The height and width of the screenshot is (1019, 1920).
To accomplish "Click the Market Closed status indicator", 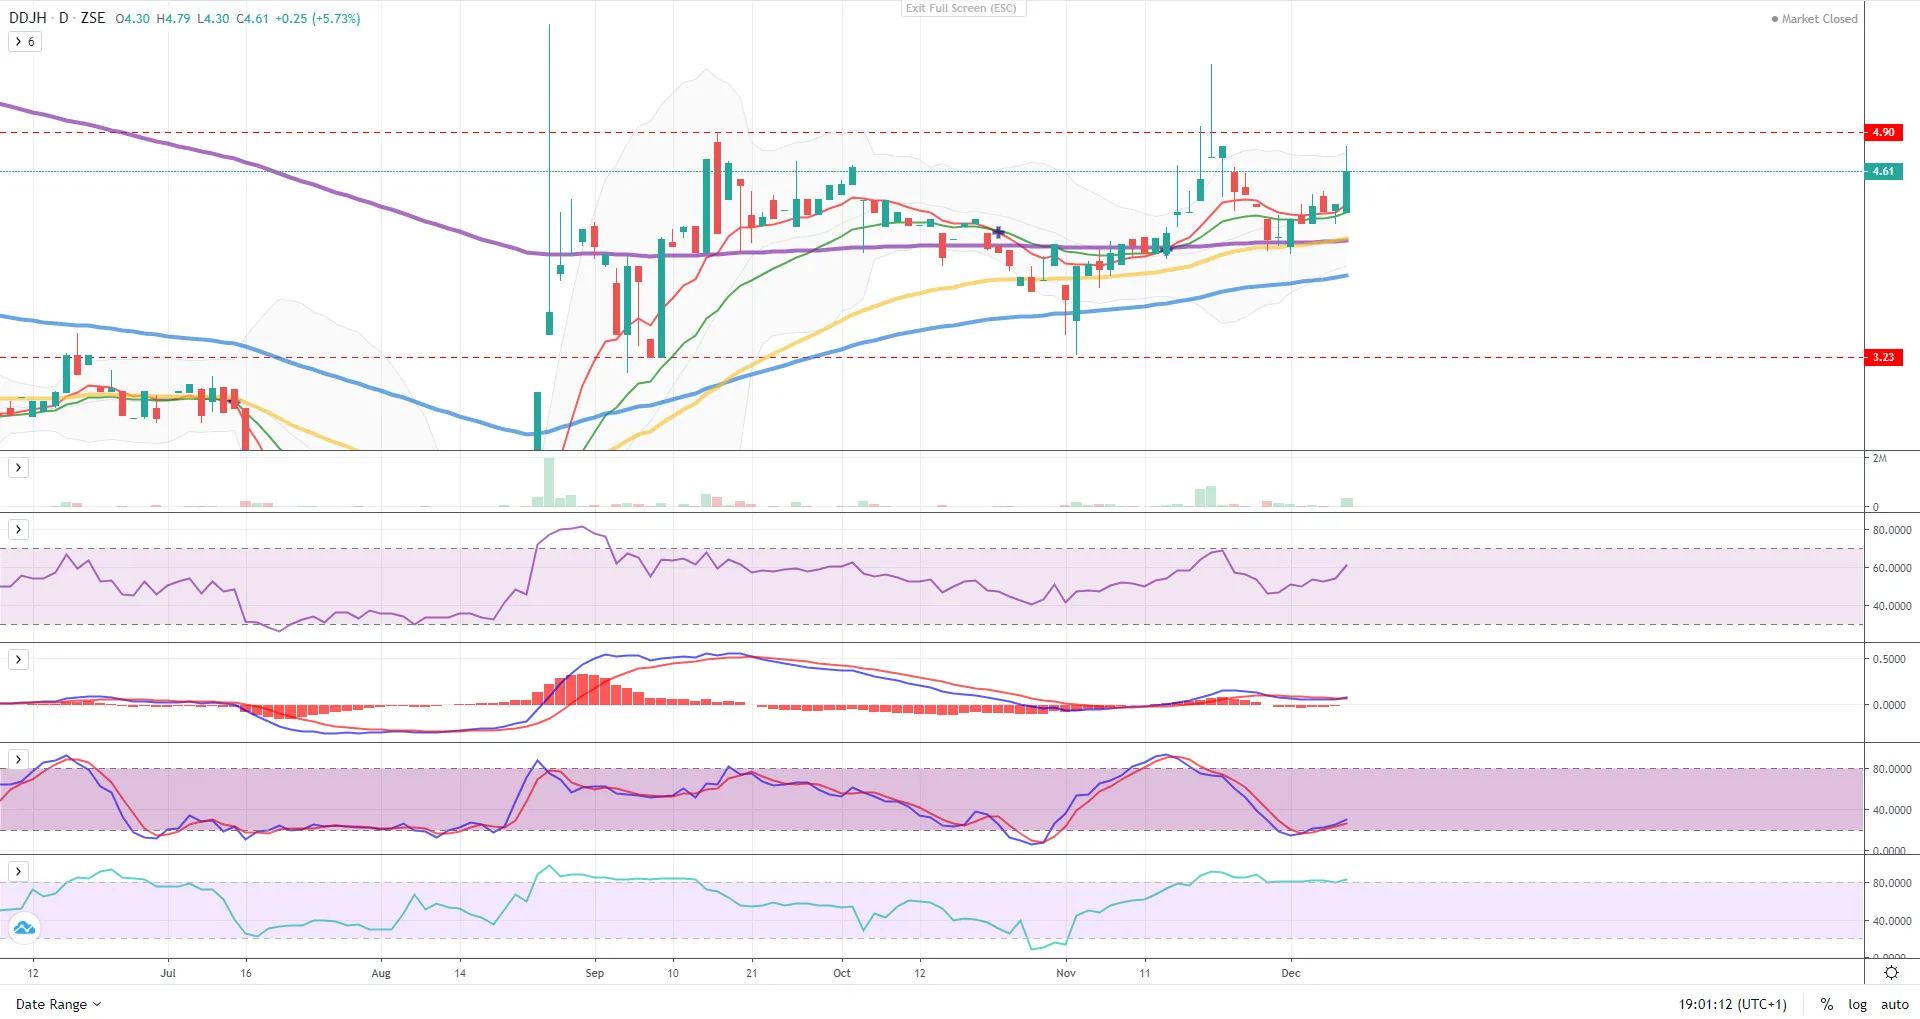I will 1814,19.
